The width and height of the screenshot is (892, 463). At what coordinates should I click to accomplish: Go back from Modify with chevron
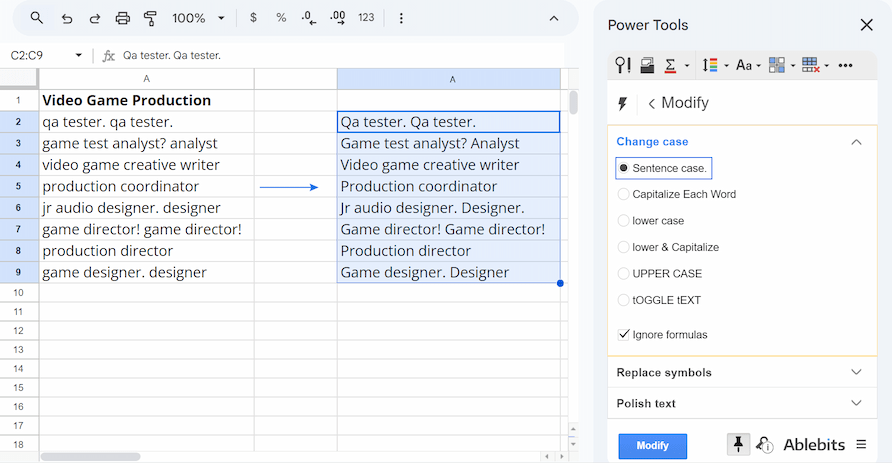[651, 104]
